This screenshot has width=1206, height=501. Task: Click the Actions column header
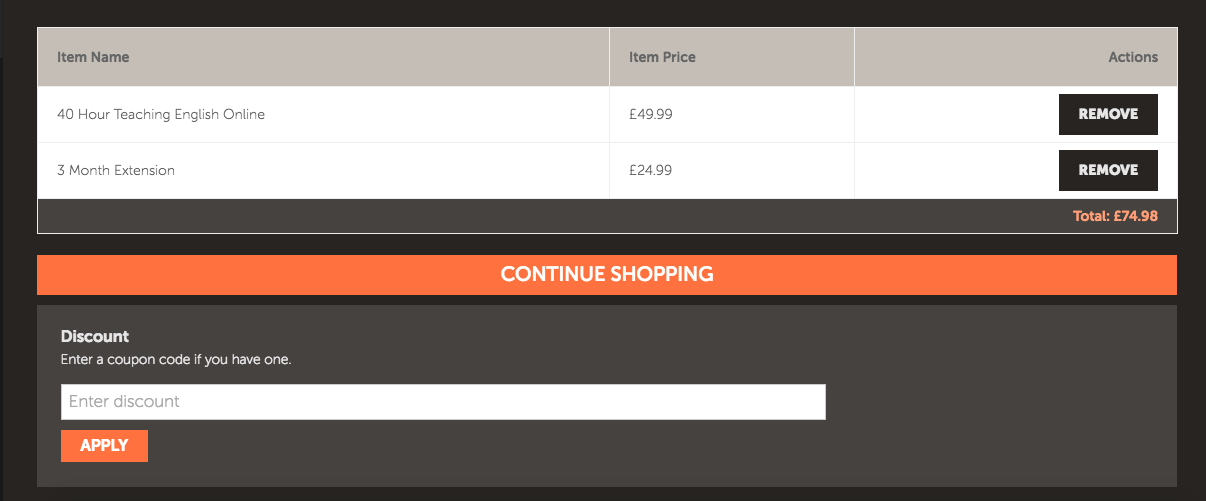(x=1133, y=57)
